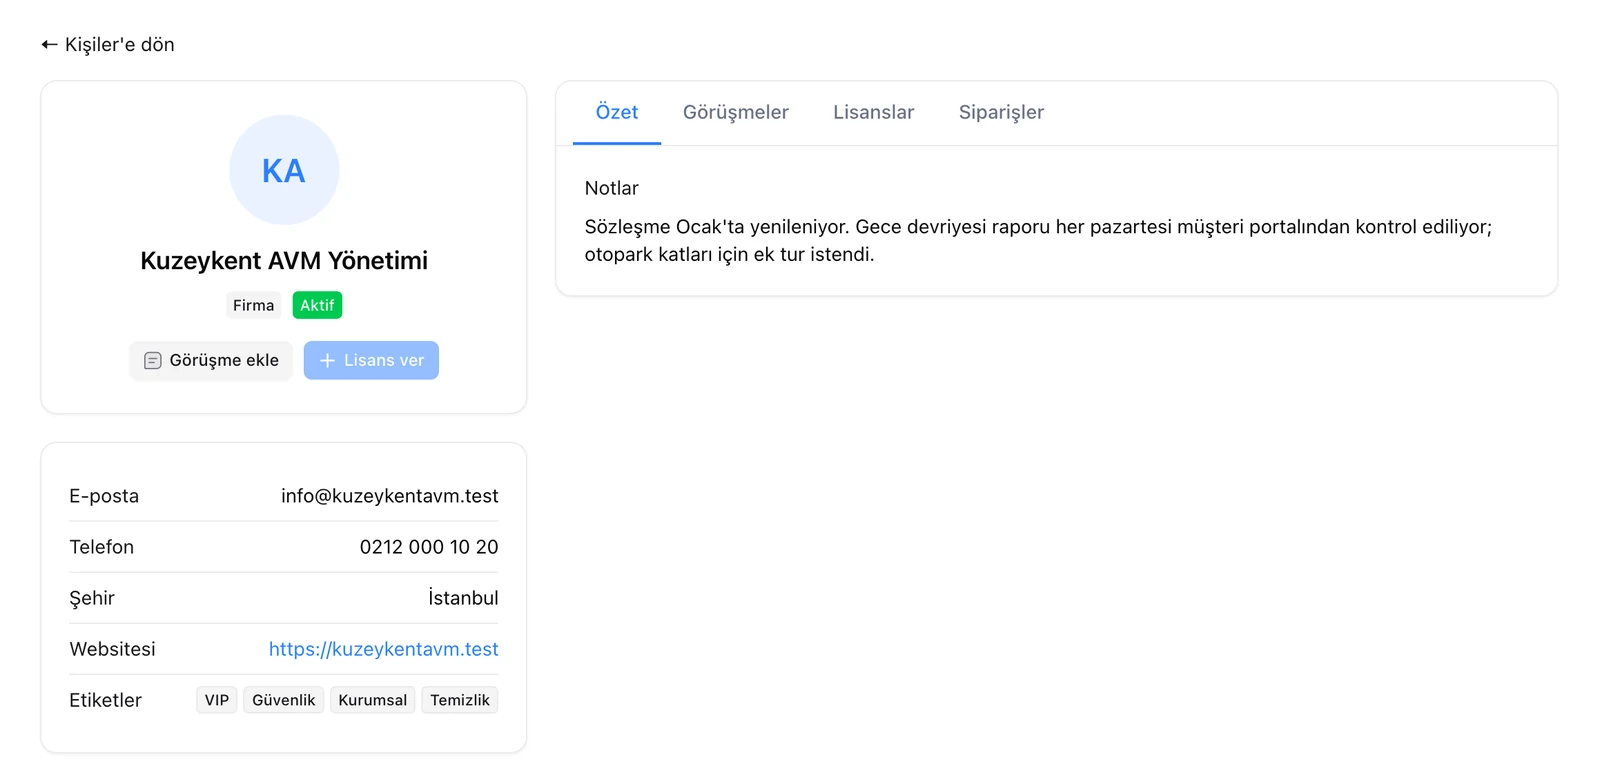The height and width of the screenshot is (773, 1600).
Task: Click the İstanbul city value
Action: 463,598
